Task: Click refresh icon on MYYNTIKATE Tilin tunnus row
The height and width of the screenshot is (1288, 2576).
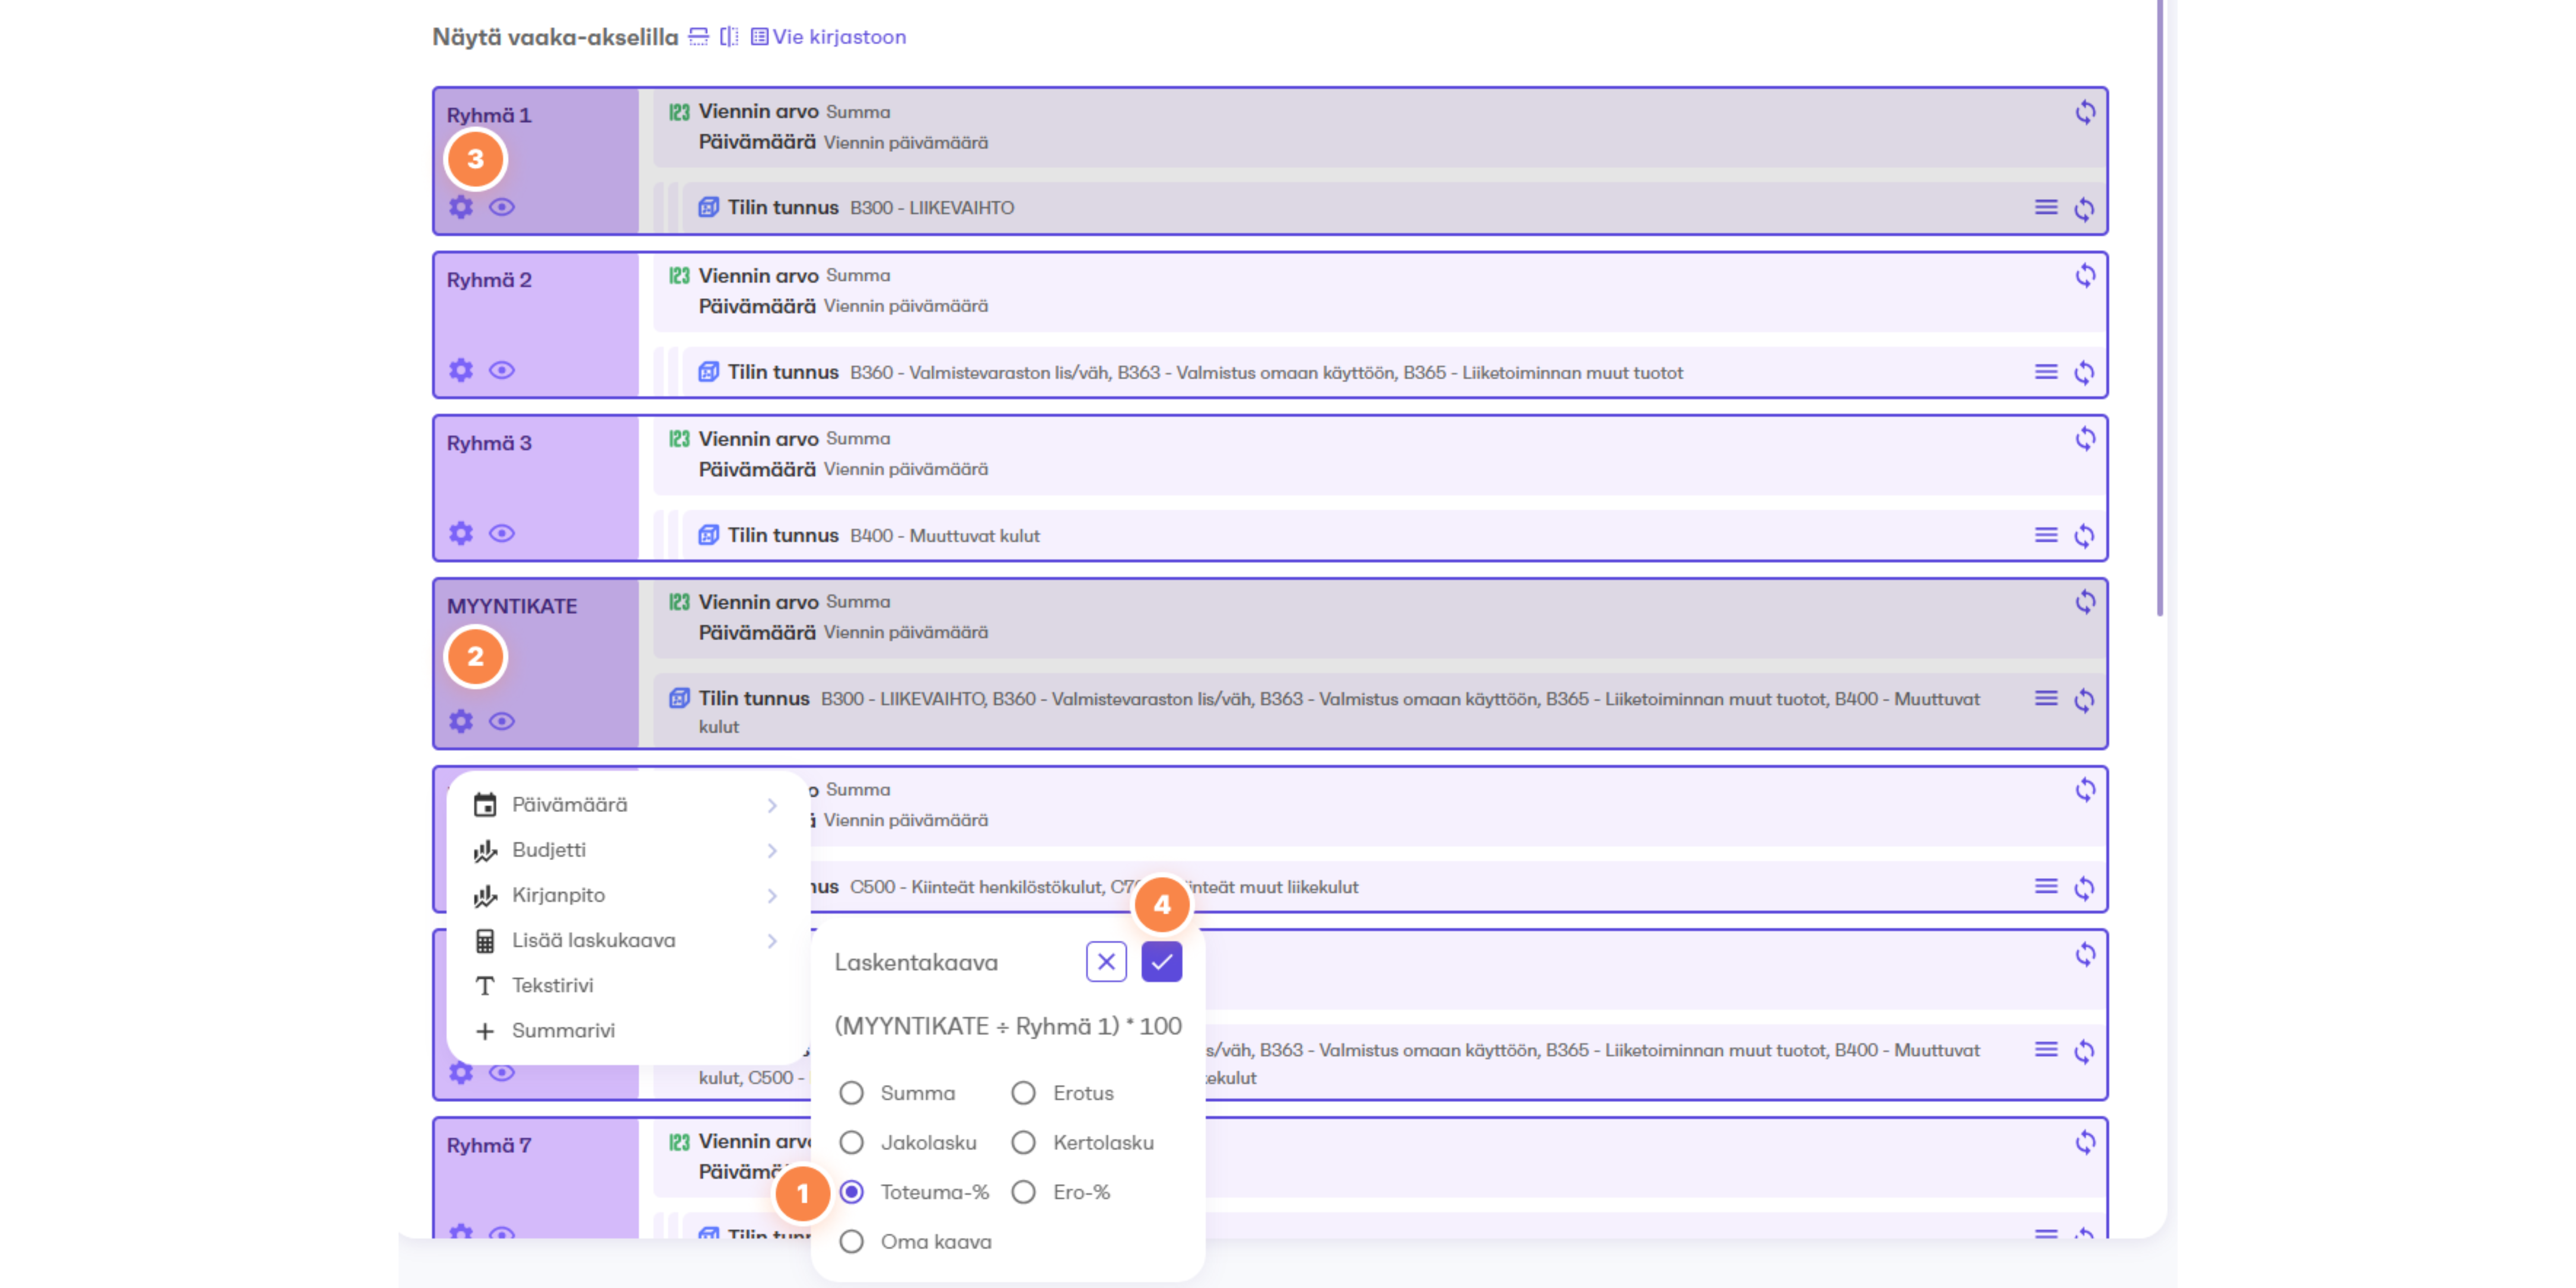Action: coord(2084,700)
